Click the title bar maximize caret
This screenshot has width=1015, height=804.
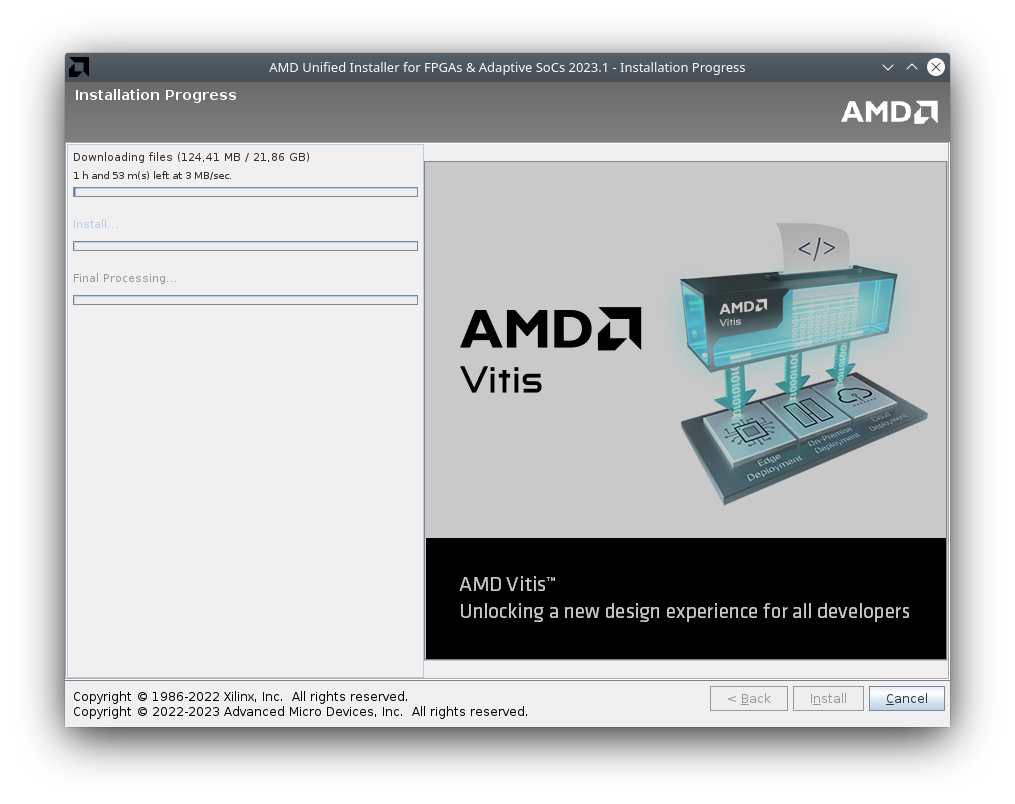tap(911, 67)
